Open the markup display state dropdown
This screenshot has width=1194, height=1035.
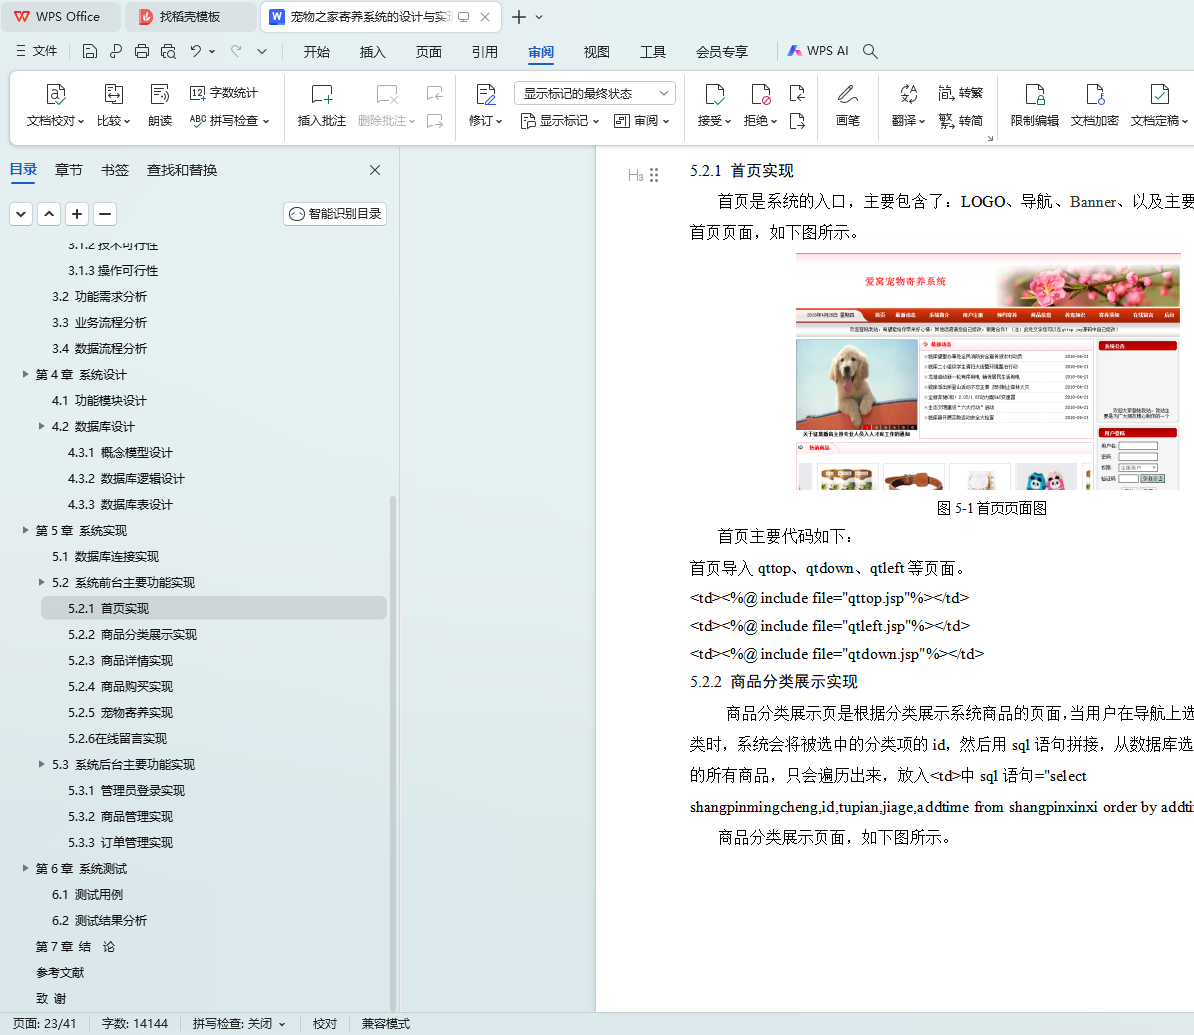click(595, 93)
